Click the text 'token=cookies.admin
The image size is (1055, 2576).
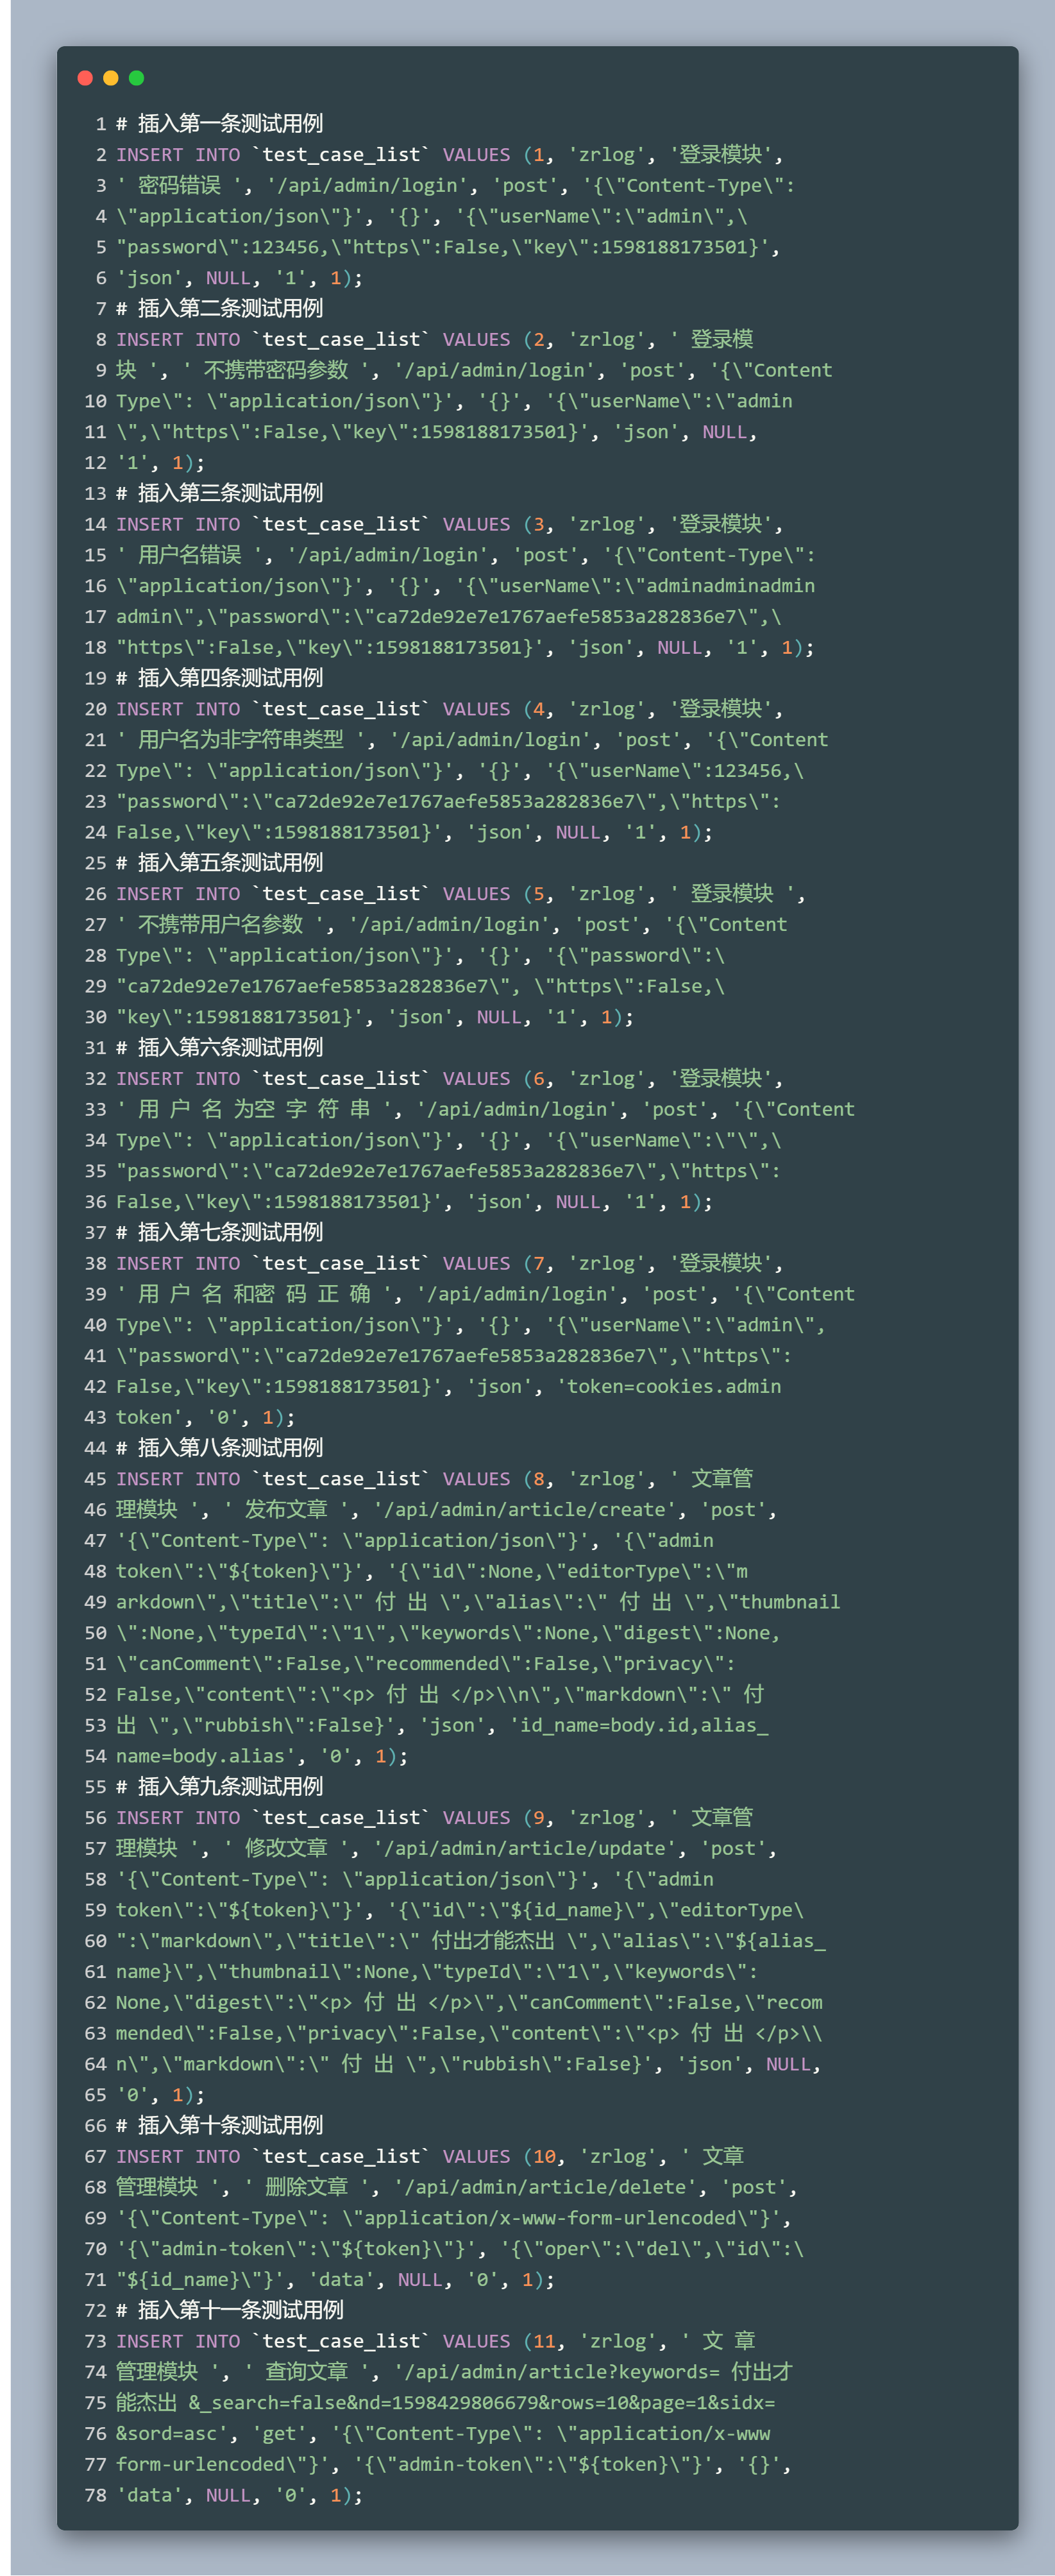click(x=670, y=1386)
